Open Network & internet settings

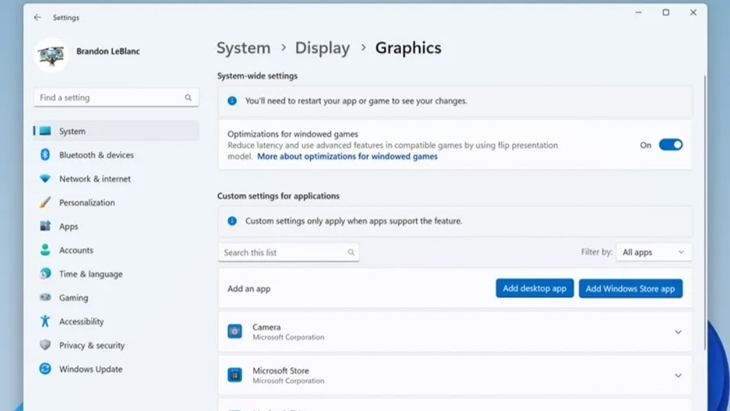95,179
